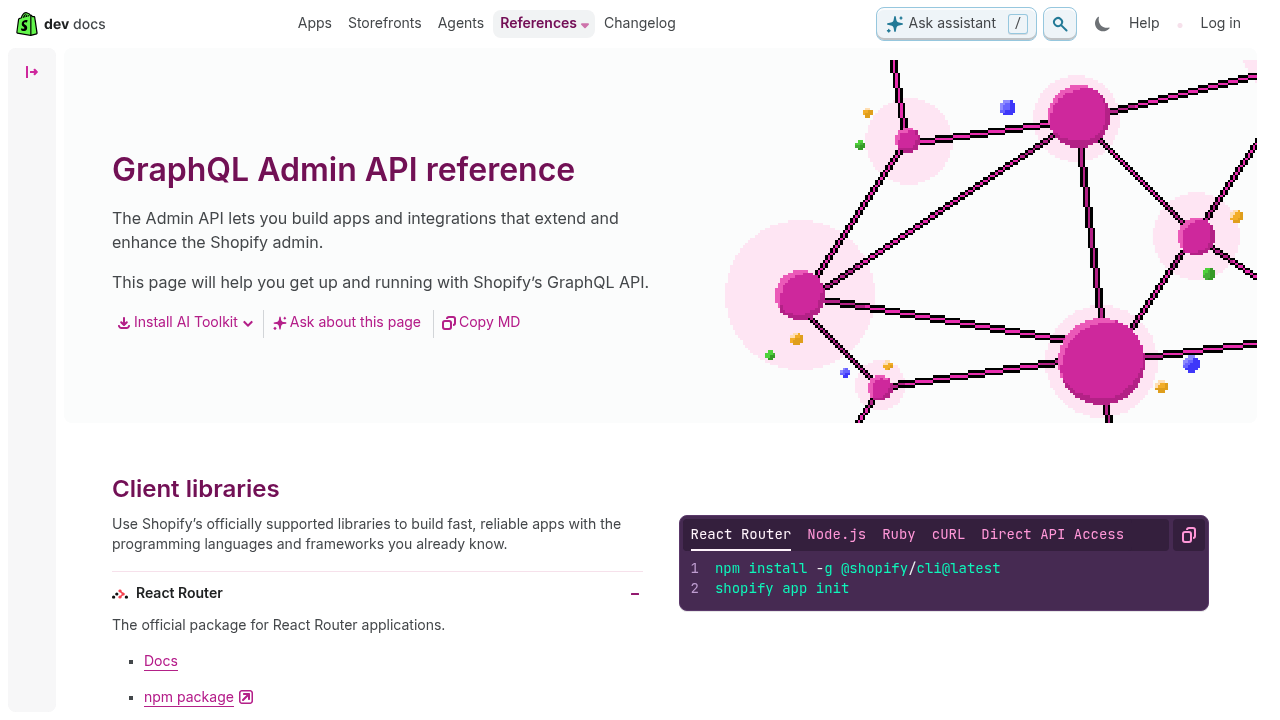Viewport: 1280px width, 720px height.
Task: Switch to the Node.js code tab
Action: click(x=837, y=535)
